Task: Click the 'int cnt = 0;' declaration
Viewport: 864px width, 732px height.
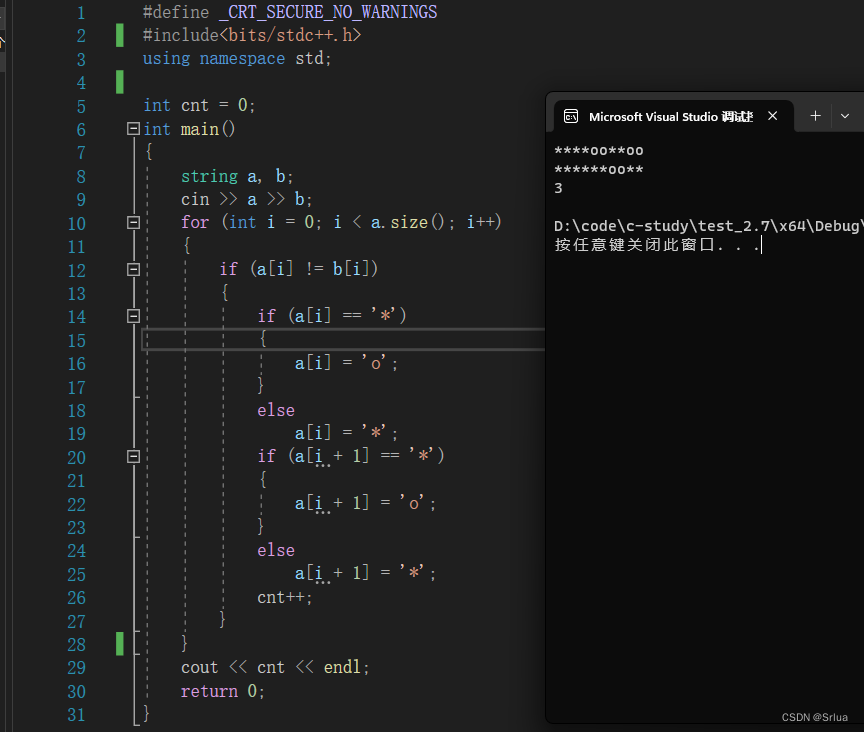Action: pyautogui.click(x=199, y=105)
